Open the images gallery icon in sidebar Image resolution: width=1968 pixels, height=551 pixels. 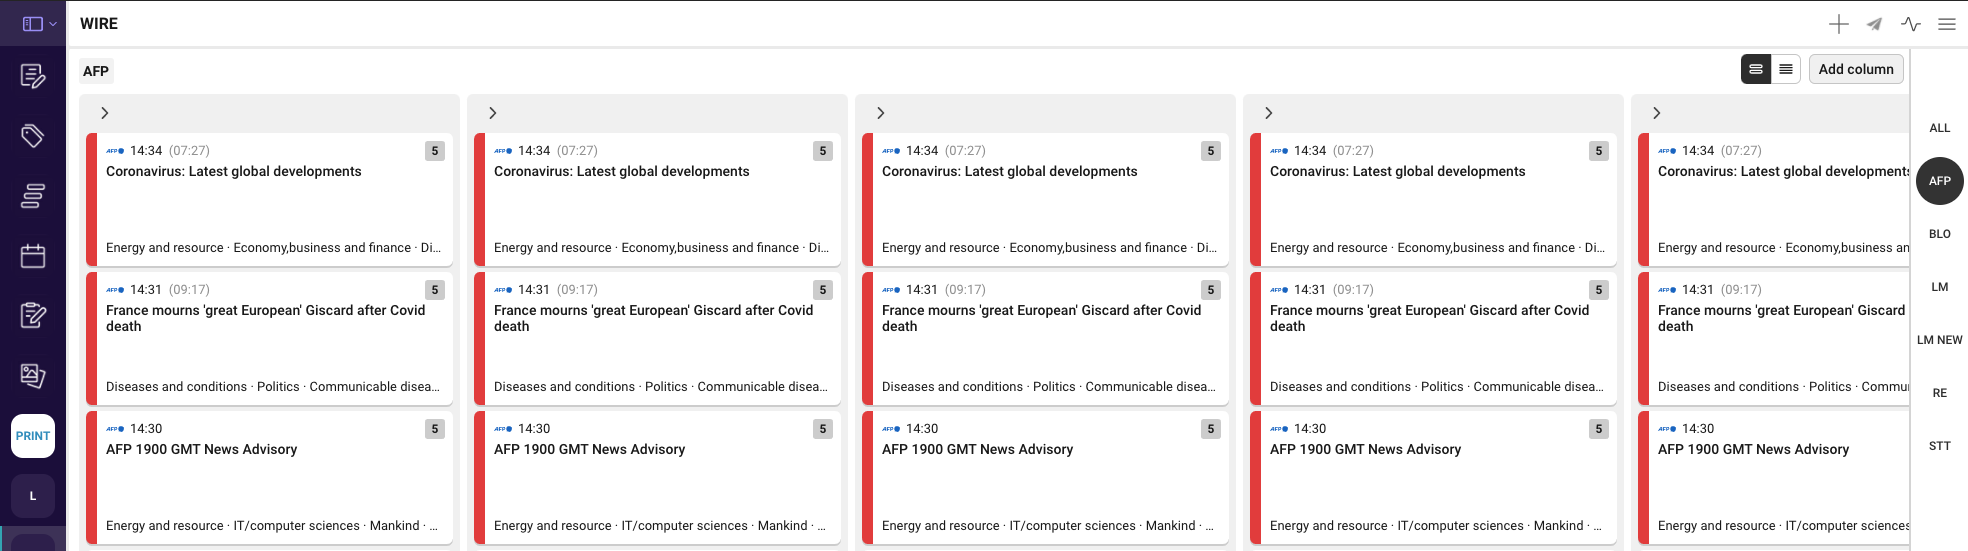point(33,376)
